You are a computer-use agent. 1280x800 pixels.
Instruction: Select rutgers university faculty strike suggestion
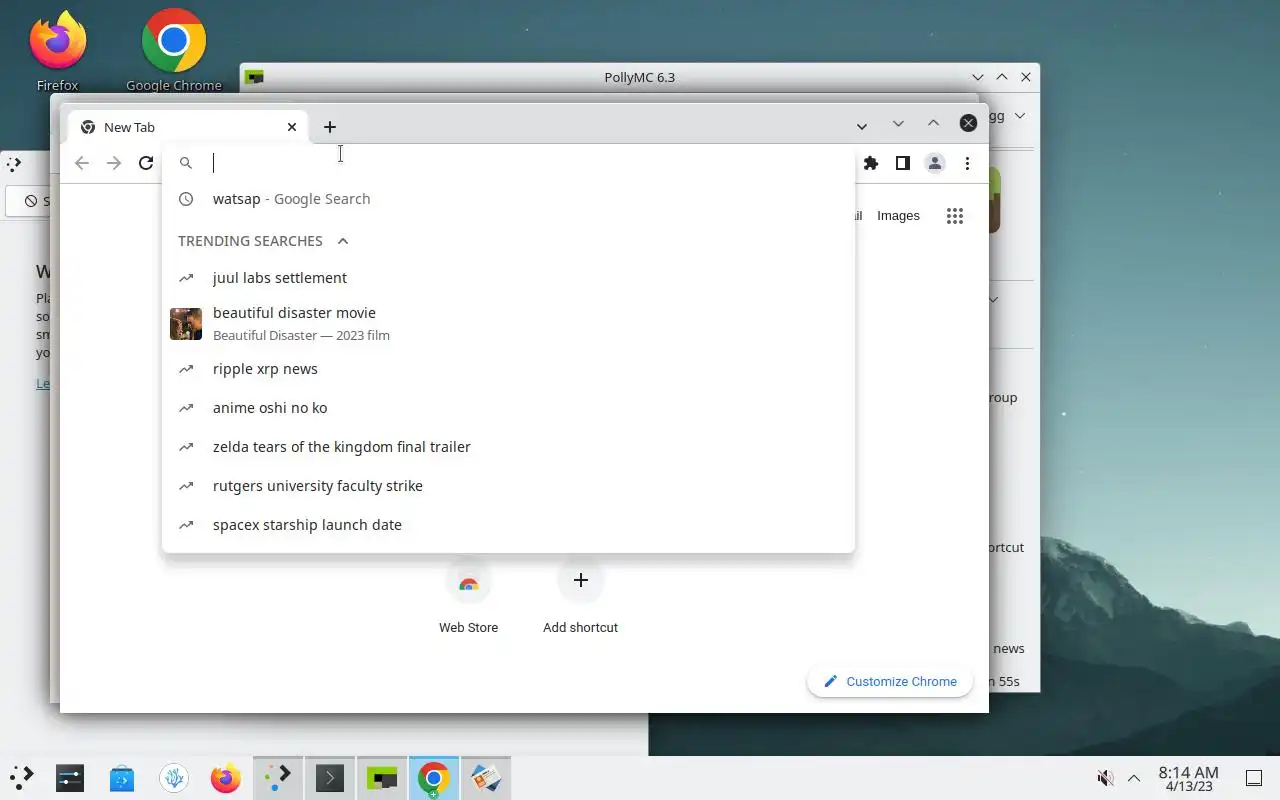coord(508,486)
